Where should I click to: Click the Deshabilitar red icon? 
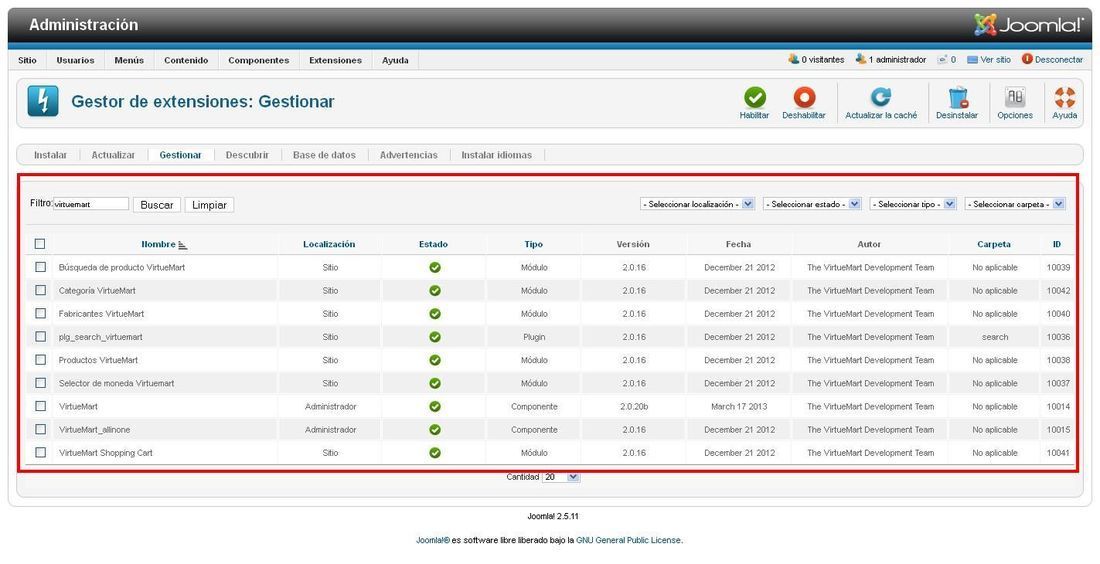pyautogui.click(x=804, y=98)
